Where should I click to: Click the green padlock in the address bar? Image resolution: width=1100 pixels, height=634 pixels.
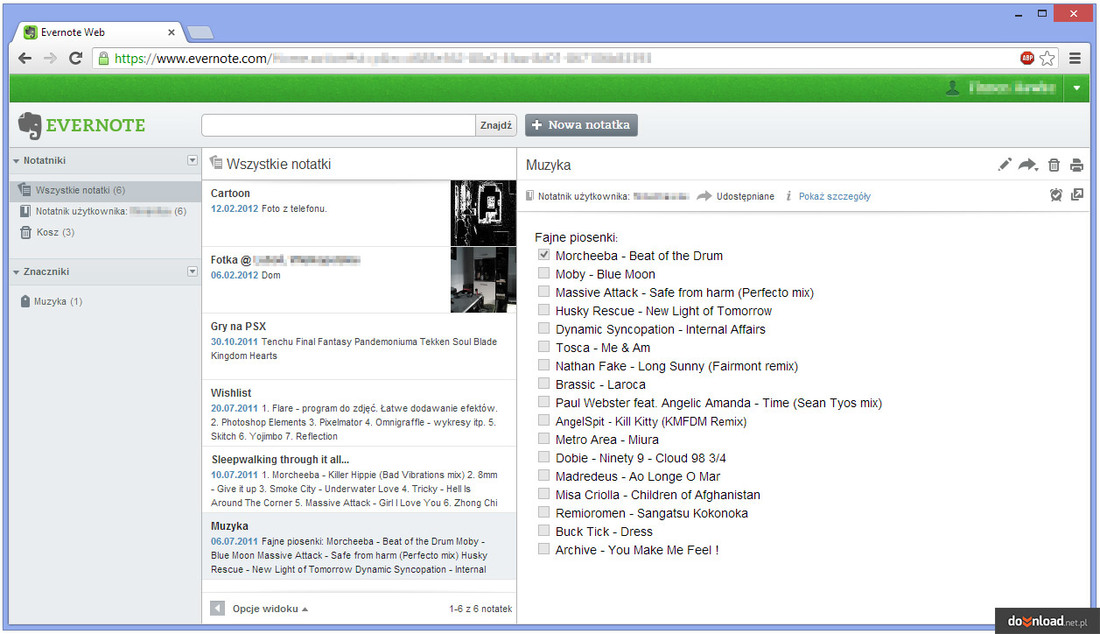(x=104, y=58)
